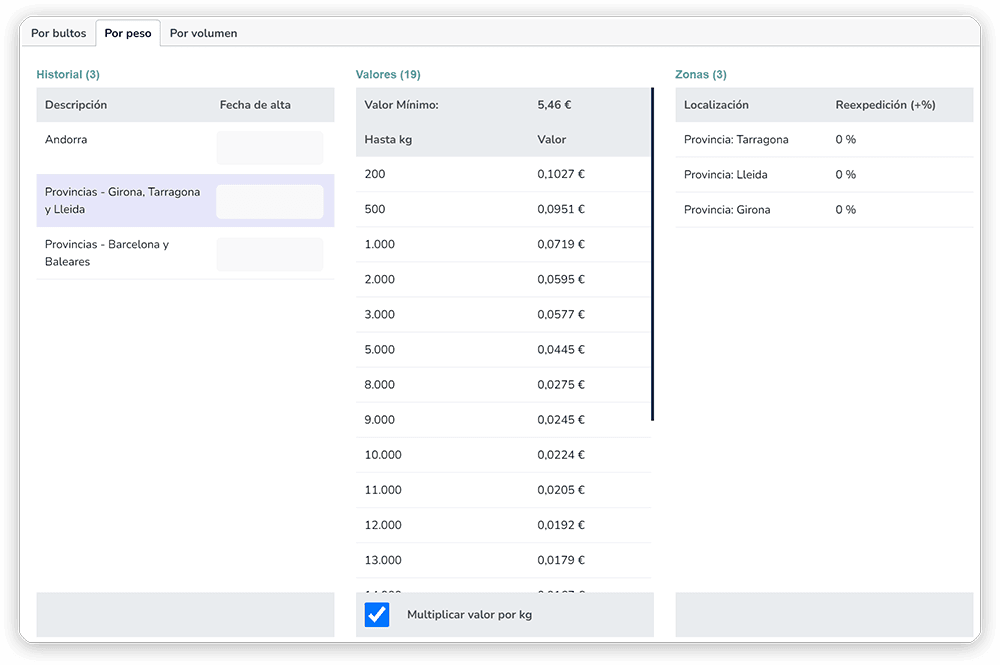Screen dimensions: 1000x665
Task: Click the date field for Girona, Tarragona row
Action: pos(270,201)
